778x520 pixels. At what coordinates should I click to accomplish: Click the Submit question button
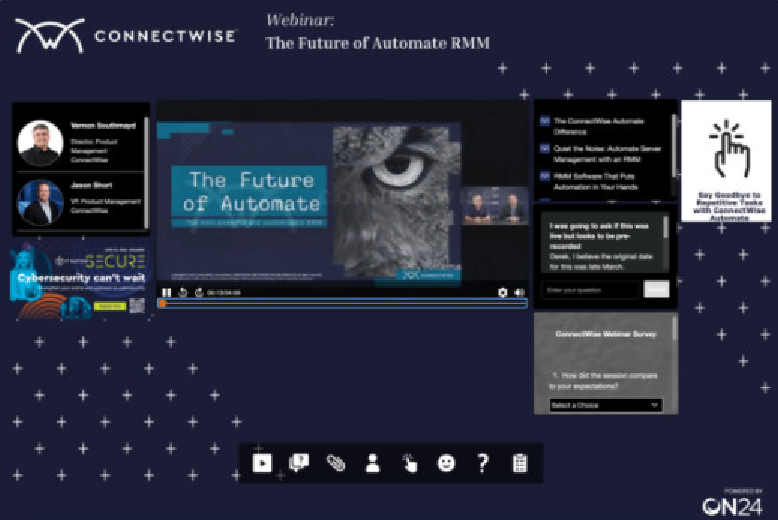pyautogui.click(x=656, y=289)
